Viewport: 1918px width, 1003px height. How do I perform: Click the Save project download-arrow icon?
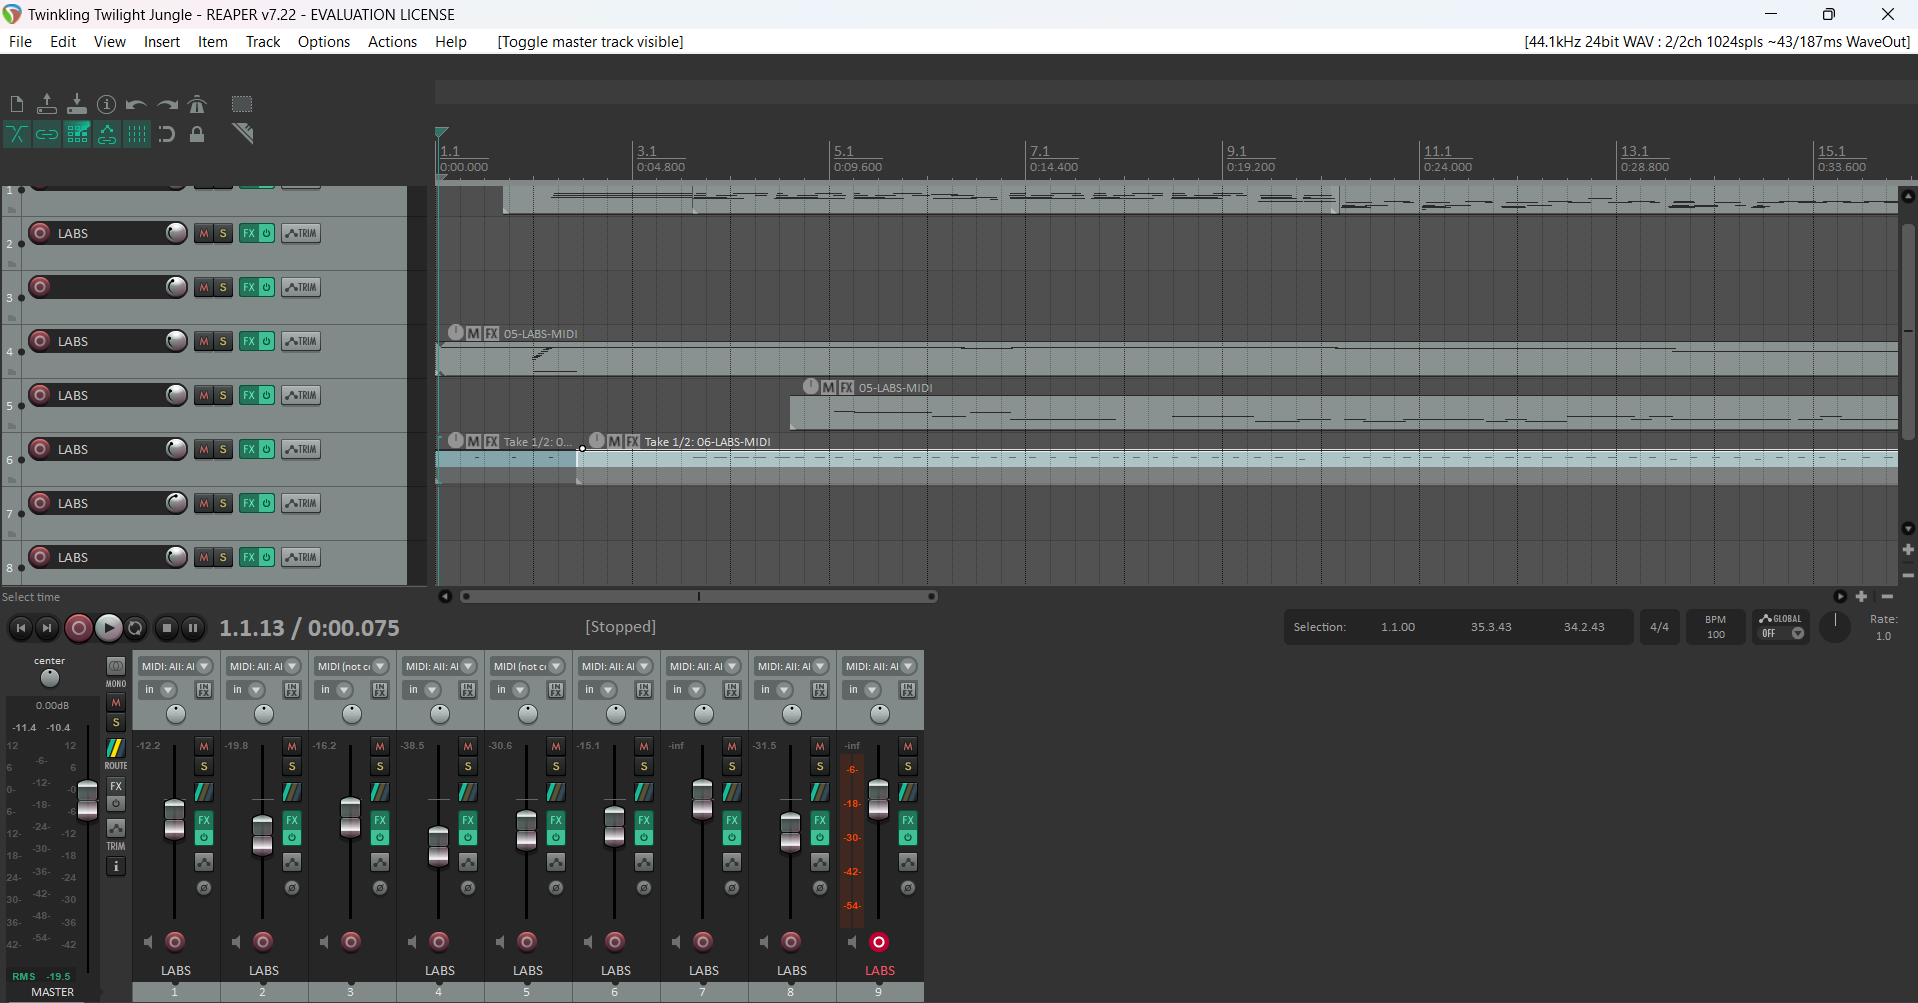(77, 104)
